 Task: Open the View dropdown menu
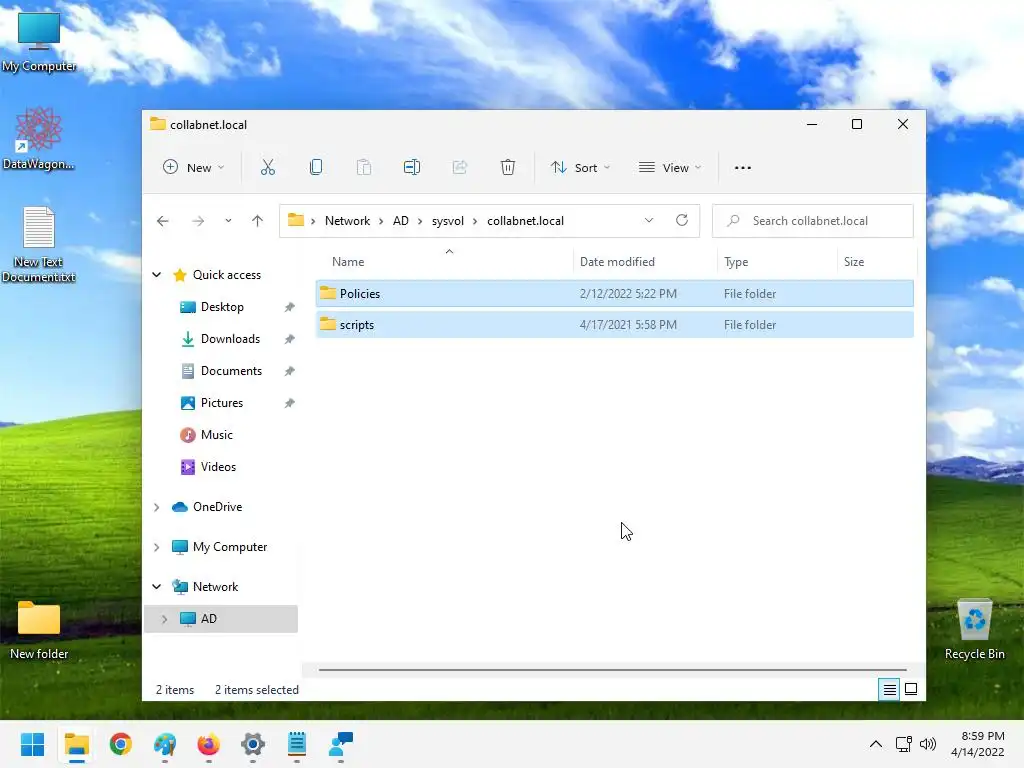[x=669, y=168]
